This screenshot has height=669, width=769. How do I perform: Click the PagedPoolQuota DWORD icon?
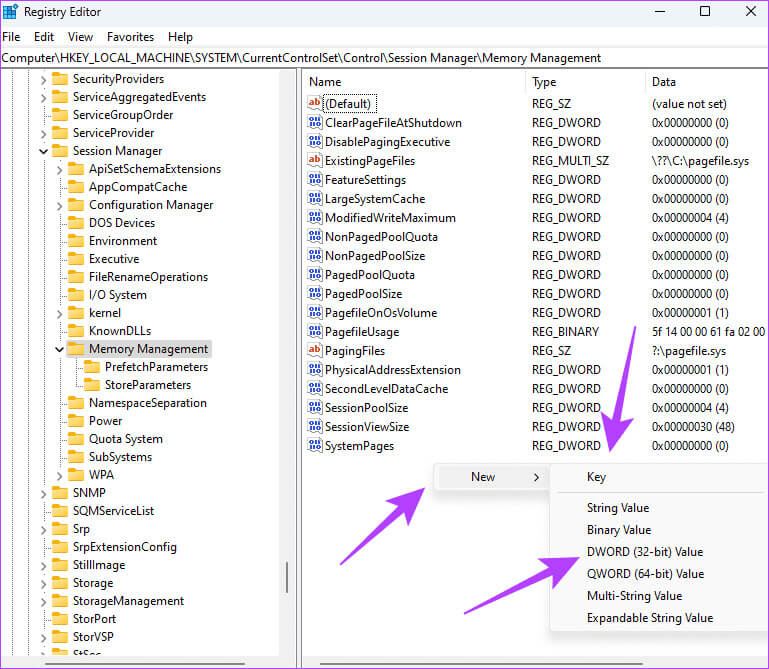(314, 274)
